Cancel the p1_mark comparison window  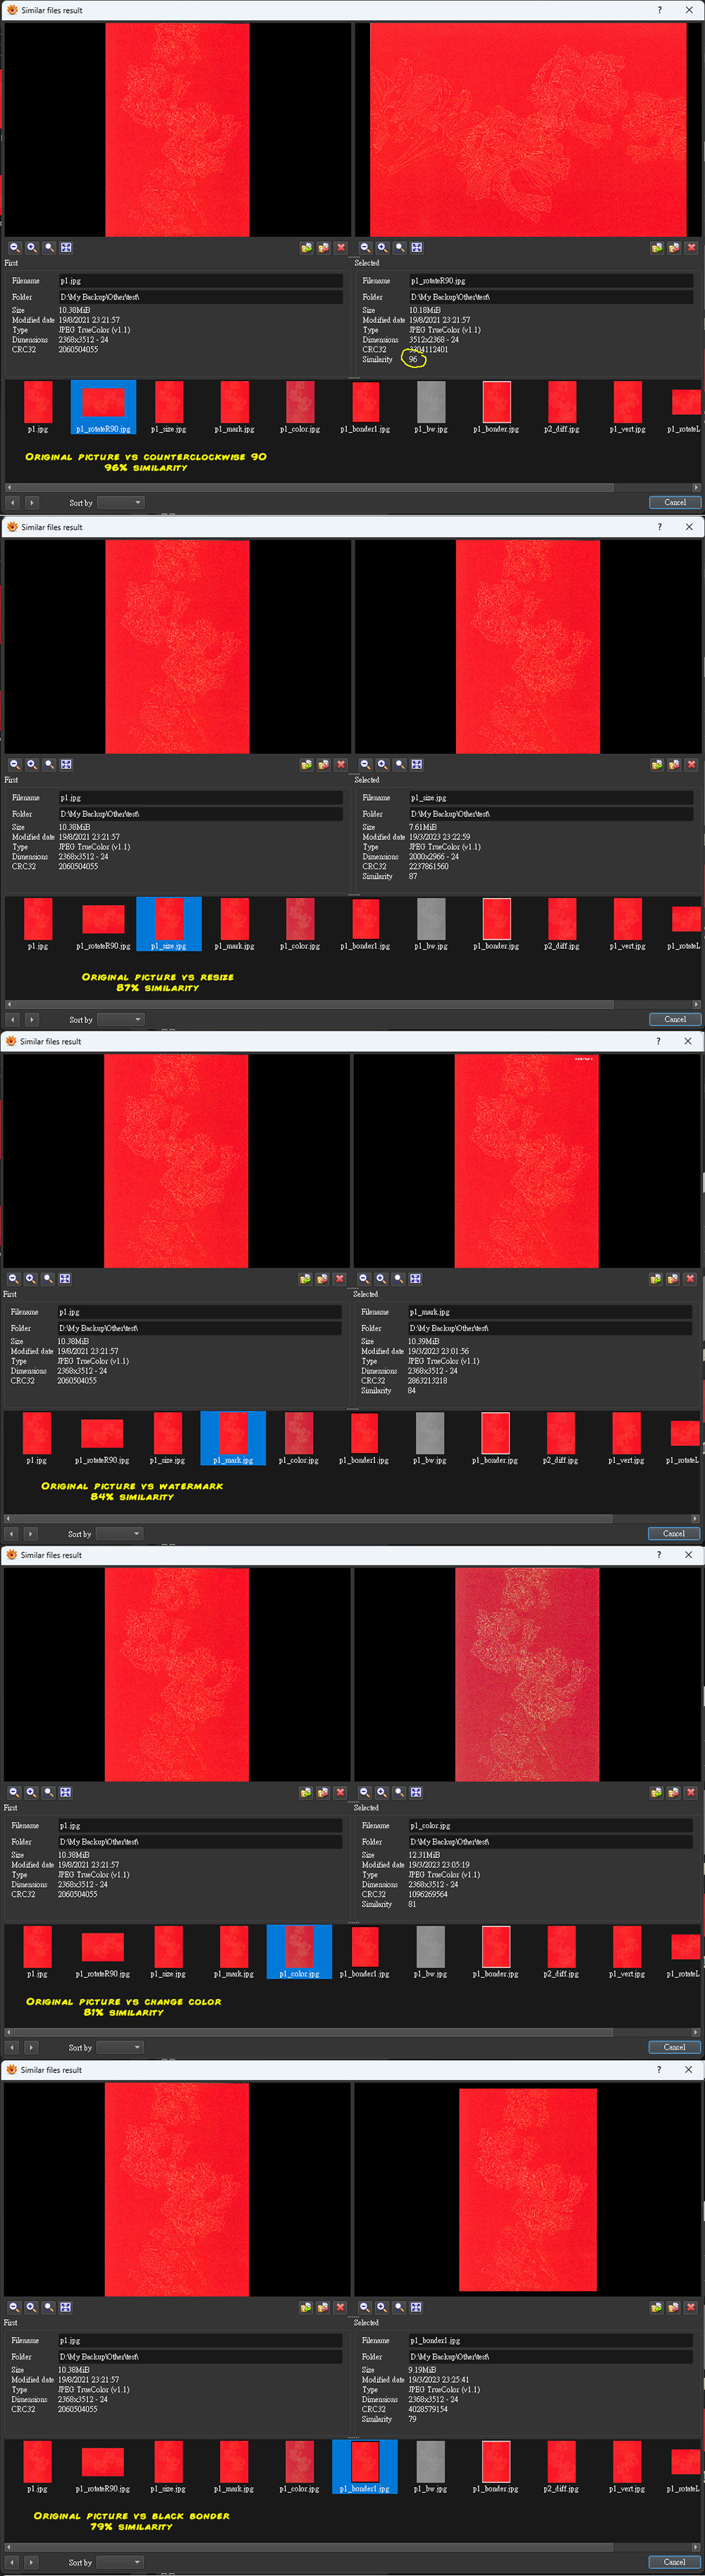click(x=674, y=1533)
